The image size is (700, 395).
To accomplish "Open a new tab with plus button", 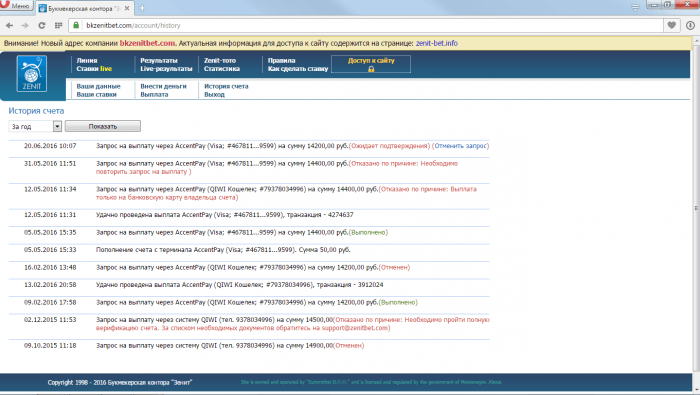I will coord(142,8).
